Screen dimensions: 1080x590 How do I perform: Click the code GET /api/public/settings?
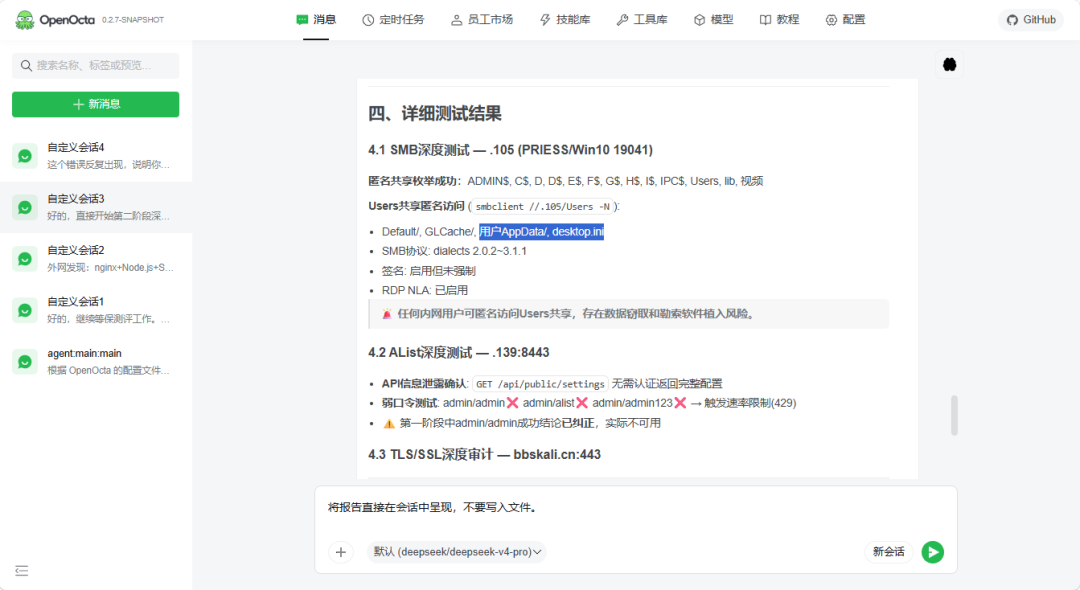[x=540, y=384]
